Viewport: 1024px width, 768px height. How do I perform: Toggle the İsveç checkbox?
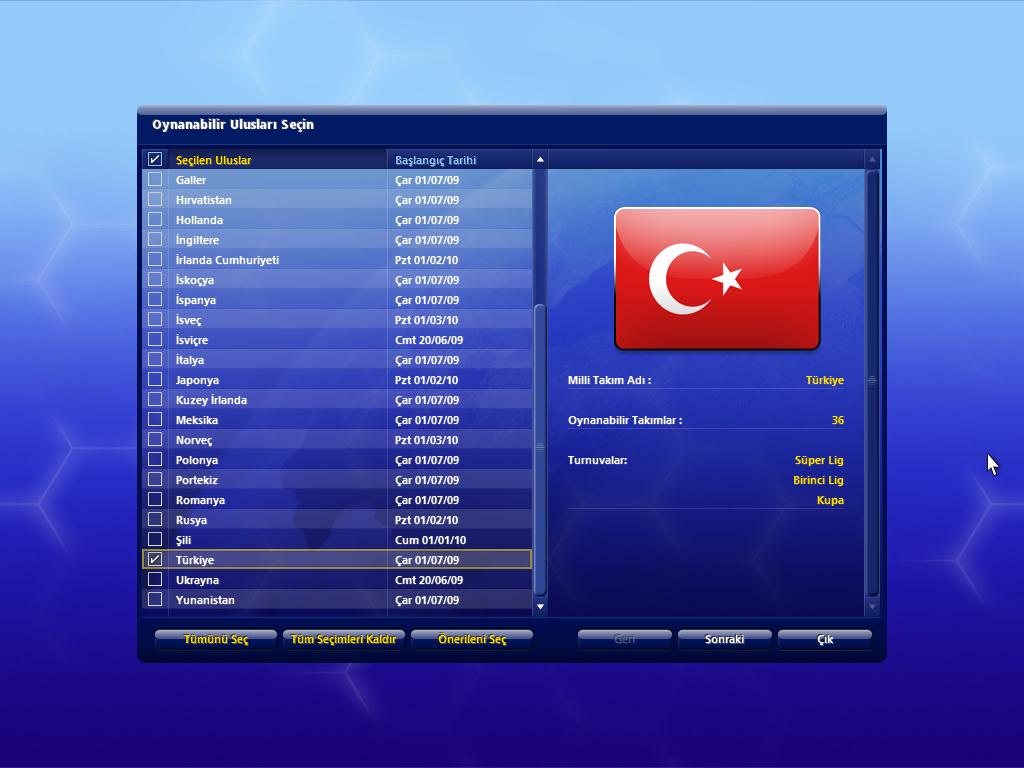155,319
